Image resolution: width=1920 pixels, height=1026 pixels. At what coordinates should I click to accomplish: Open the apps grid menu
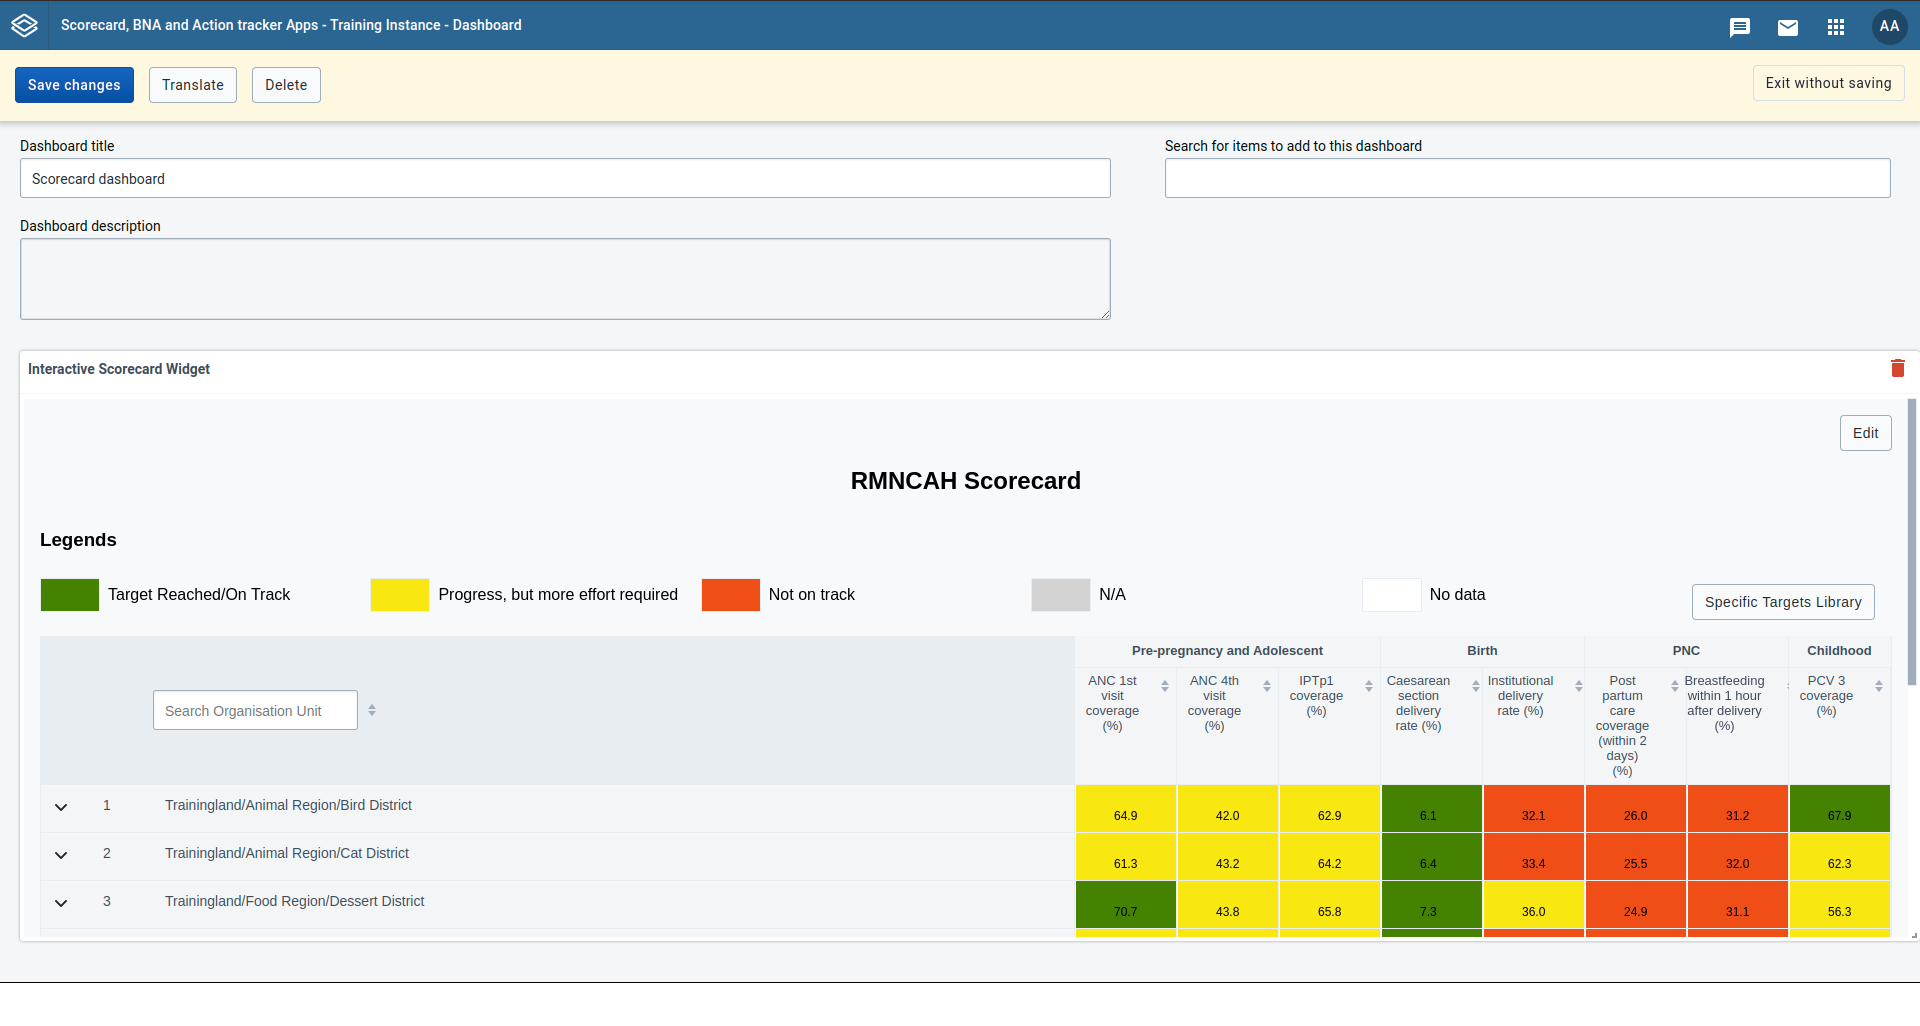[x=1836, y=27]
